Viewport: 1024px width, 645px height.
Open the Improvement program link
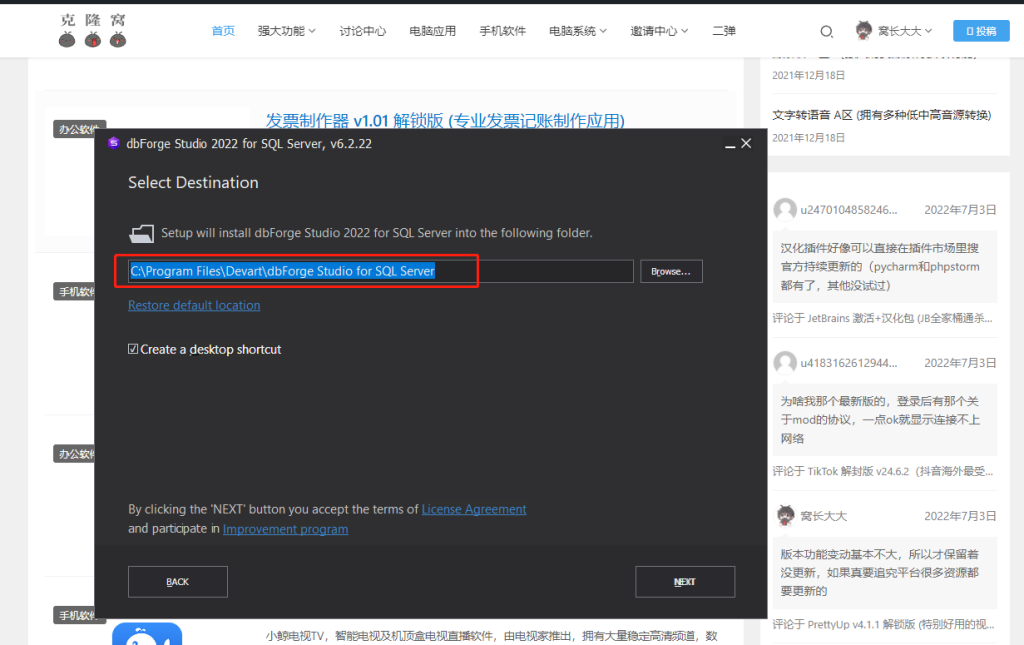pyautogui.click(x=285, y=529)
